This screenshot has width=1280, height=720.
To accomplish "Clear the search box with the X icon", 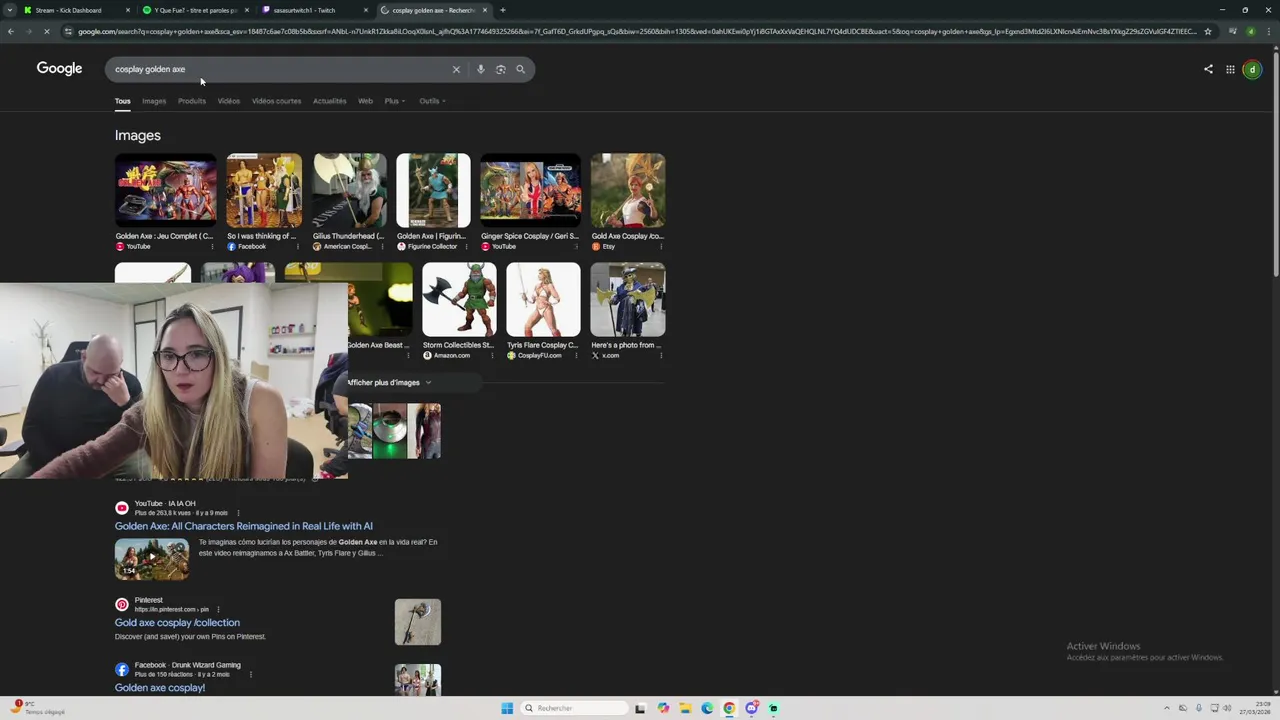I will [x=456, y=69].
